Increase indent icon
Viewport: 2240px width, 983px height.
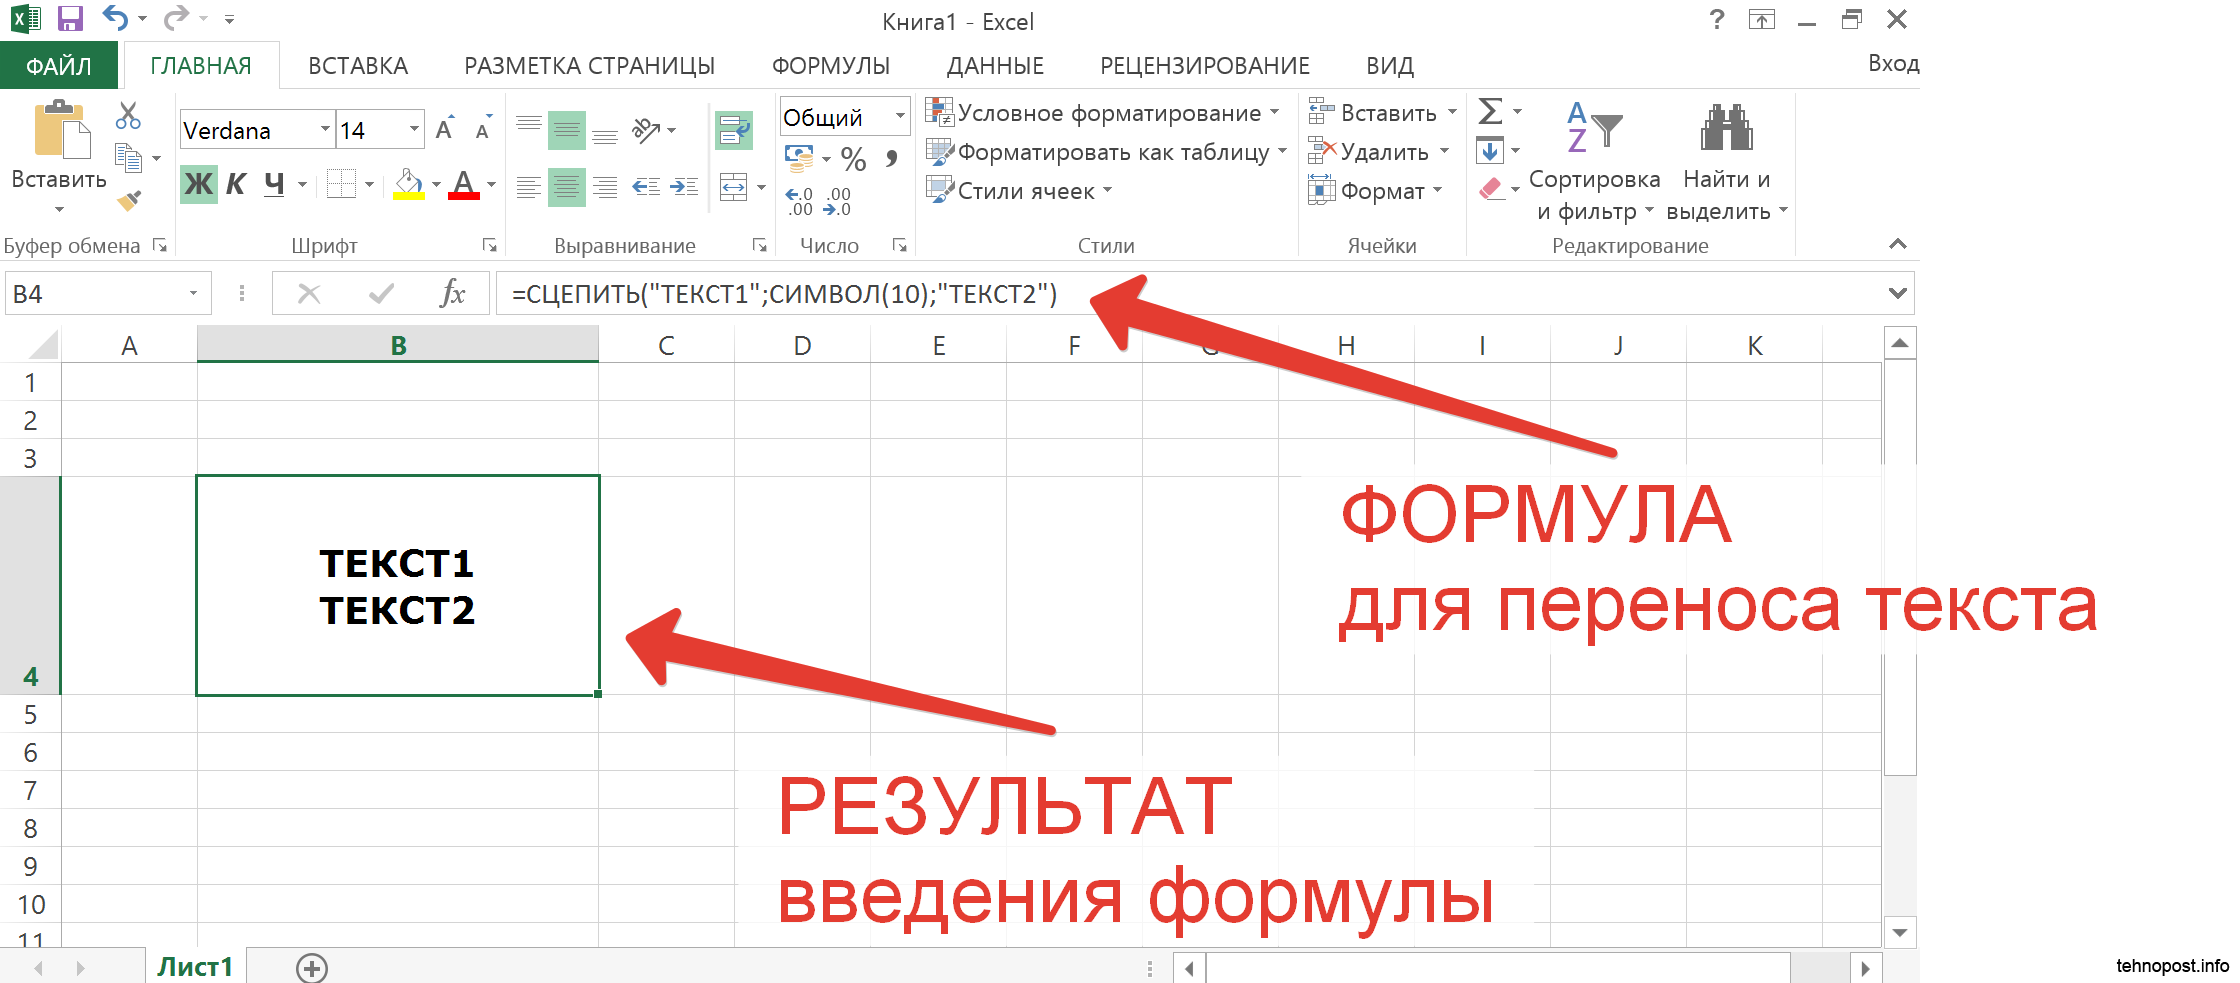pos(685,187)
